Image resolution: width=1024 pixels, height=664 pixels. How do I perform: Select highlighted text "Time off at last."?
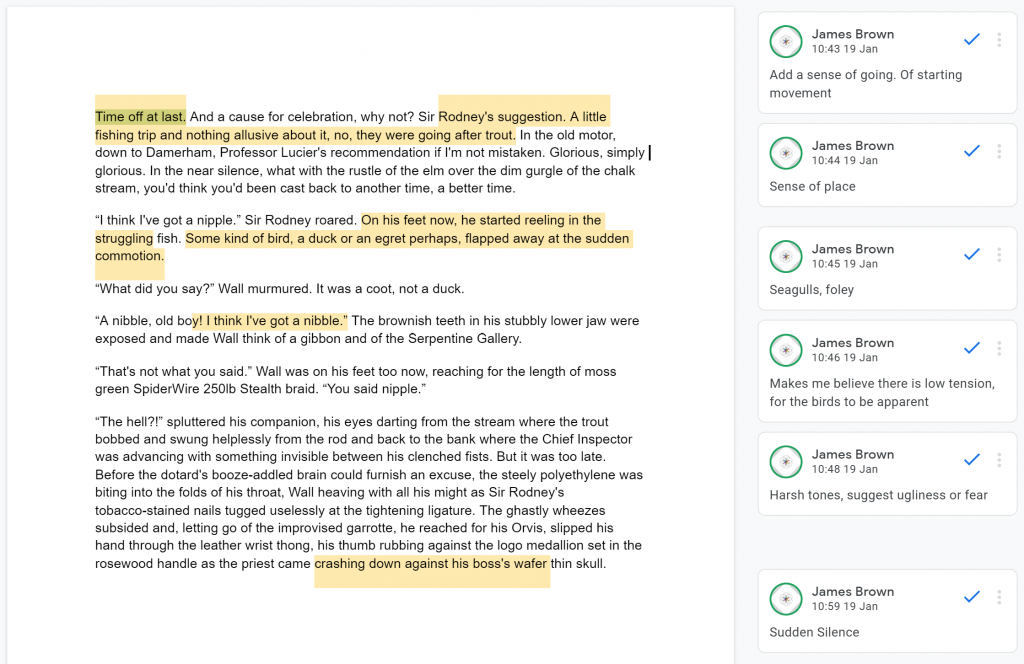pyautogui.click(x=140, y=117)
